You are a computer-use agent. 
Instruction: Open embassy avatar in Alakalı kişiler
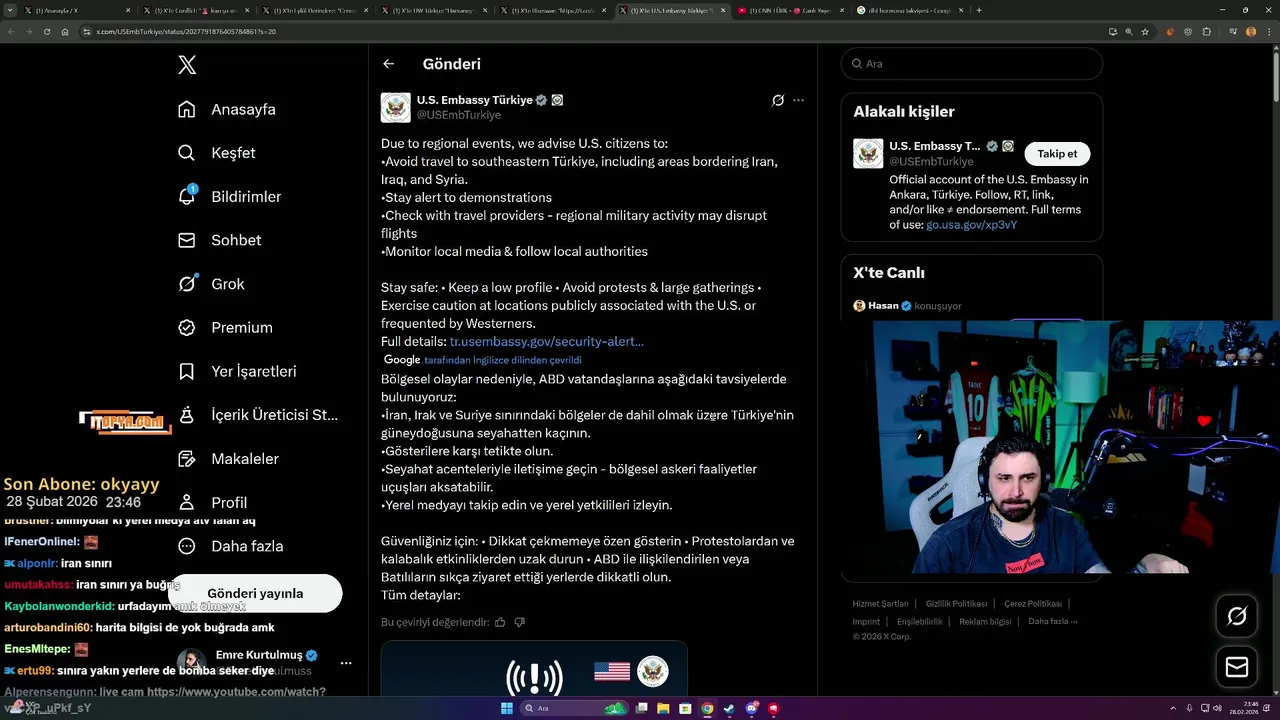868,153
